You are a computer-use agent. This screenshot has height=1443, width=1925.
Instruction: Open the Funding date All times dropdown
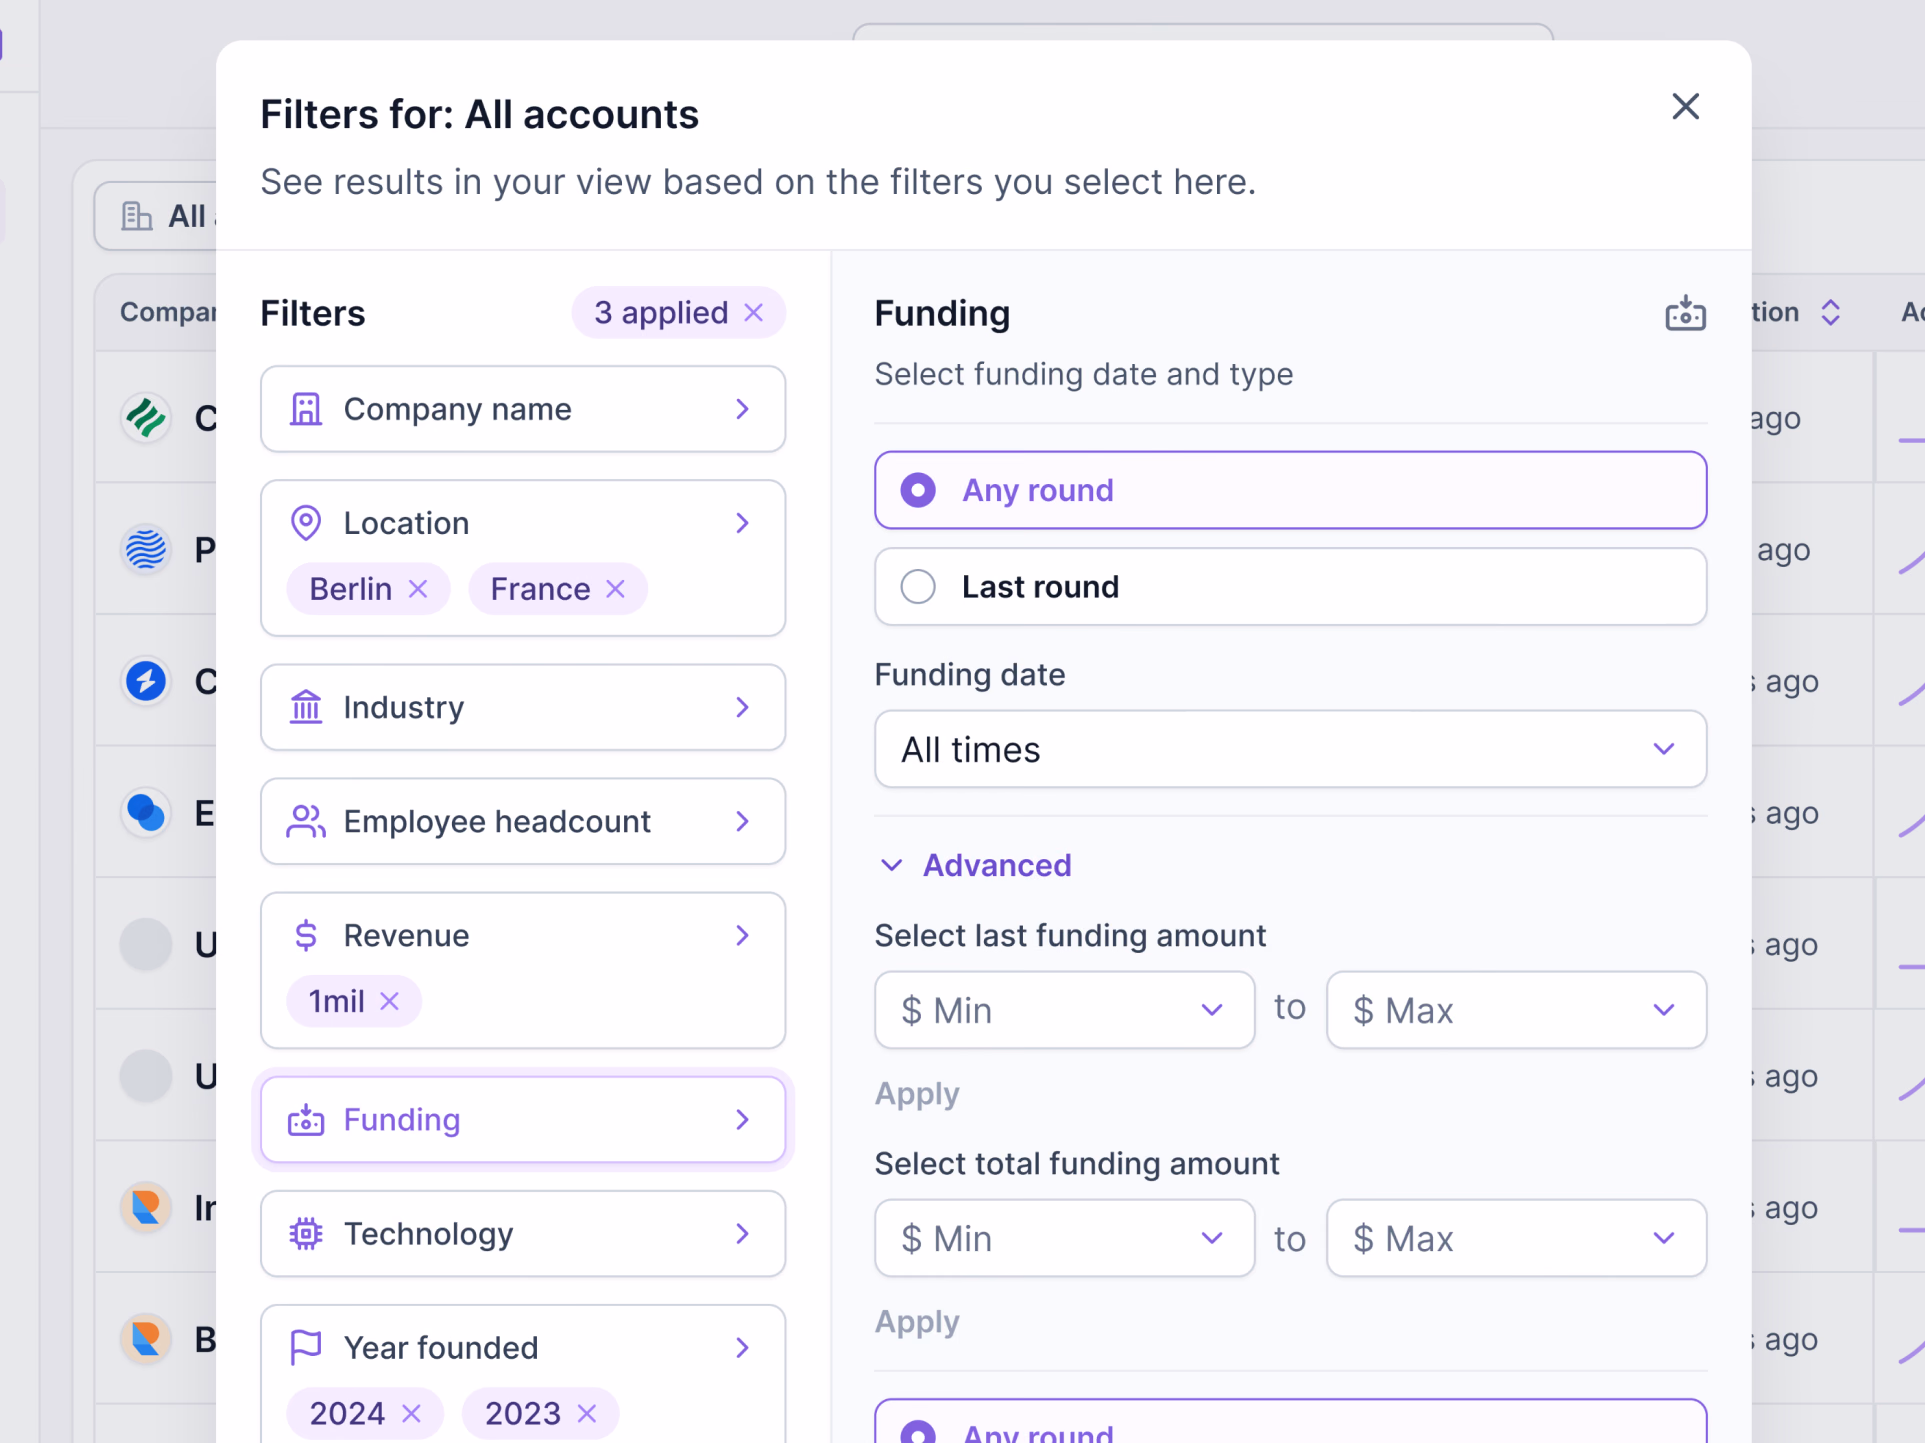pos(1290,749)
